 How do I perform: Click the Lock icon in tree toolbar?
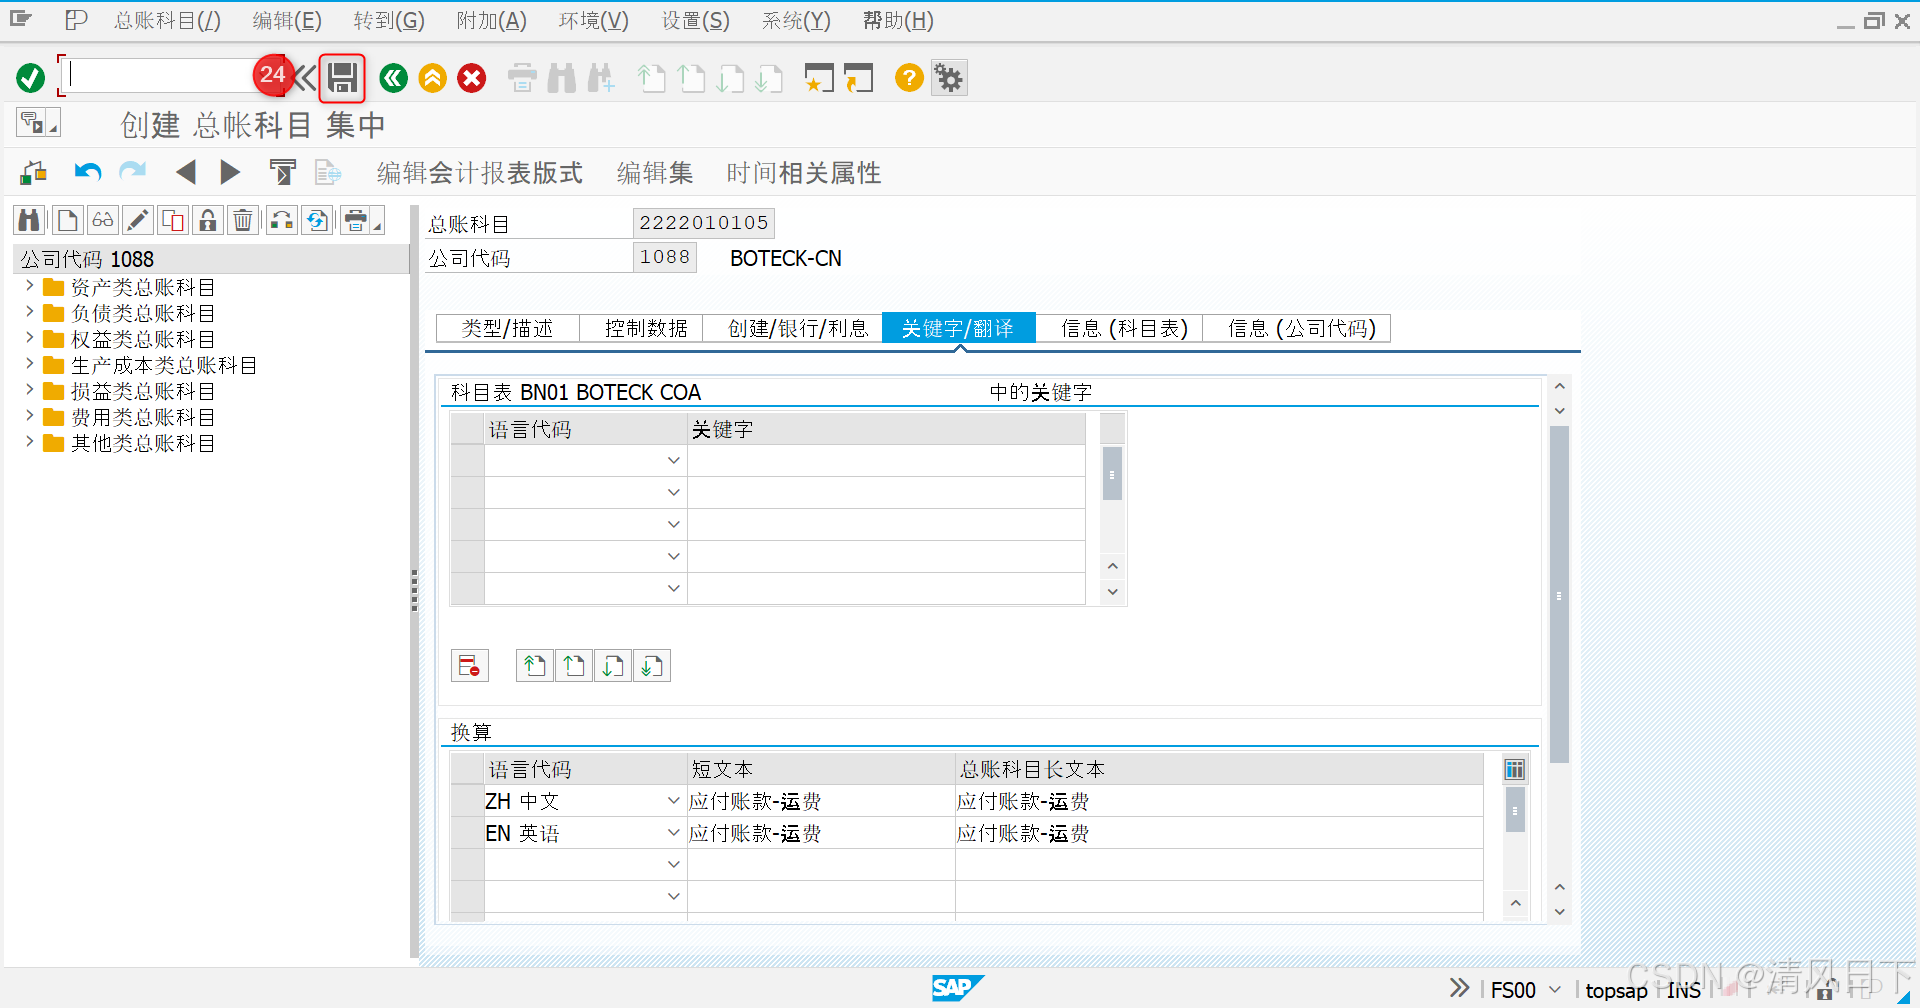[x=208, y=220]
